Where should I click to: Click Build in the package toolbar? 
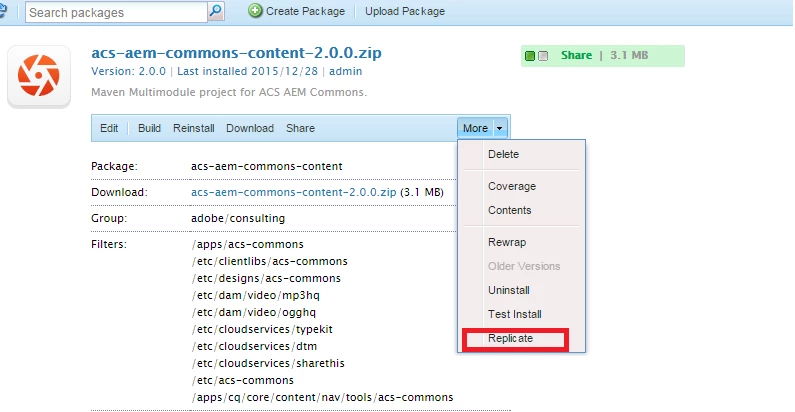pyautogui.click(x=149, y=128)
